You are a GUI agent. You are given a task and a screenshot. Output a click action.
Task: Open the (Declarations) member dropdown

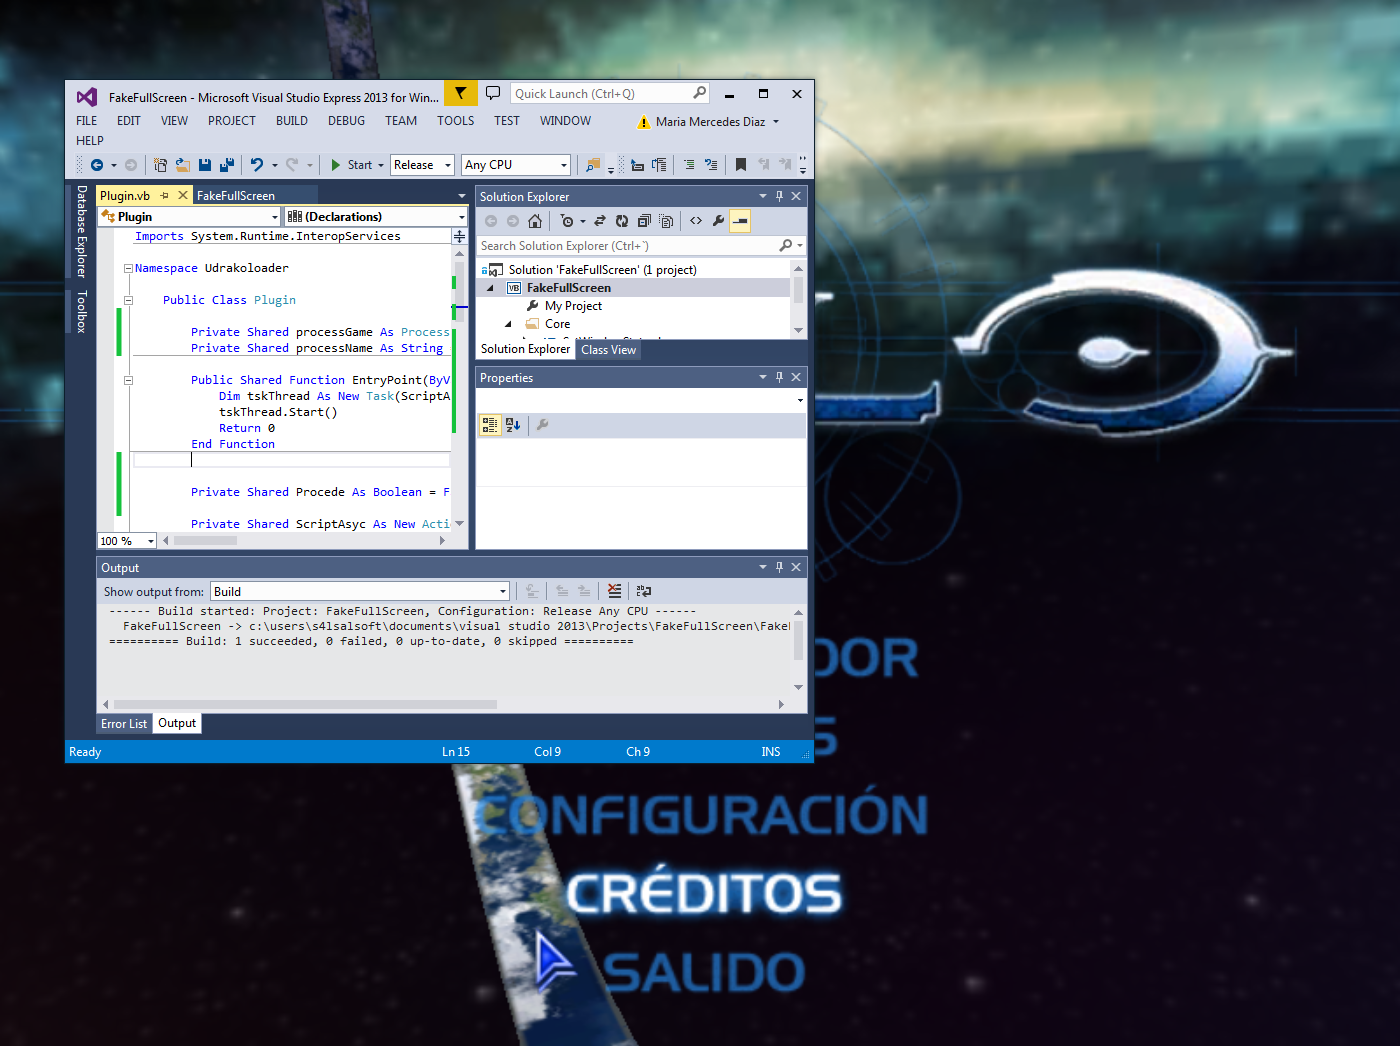(376, 217)
